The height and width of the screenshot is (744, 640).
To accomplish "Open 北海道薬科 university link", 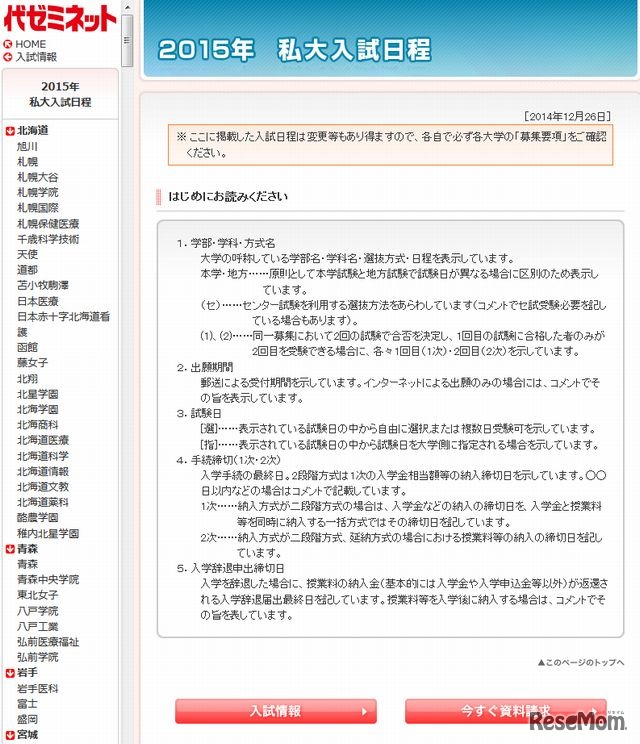I will [x=43, y=502].
